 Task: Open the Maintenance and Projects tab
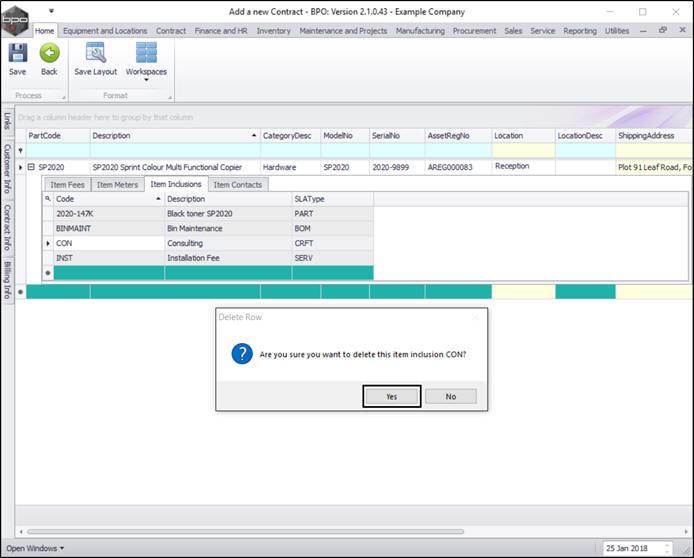click(x=343, y=31)
